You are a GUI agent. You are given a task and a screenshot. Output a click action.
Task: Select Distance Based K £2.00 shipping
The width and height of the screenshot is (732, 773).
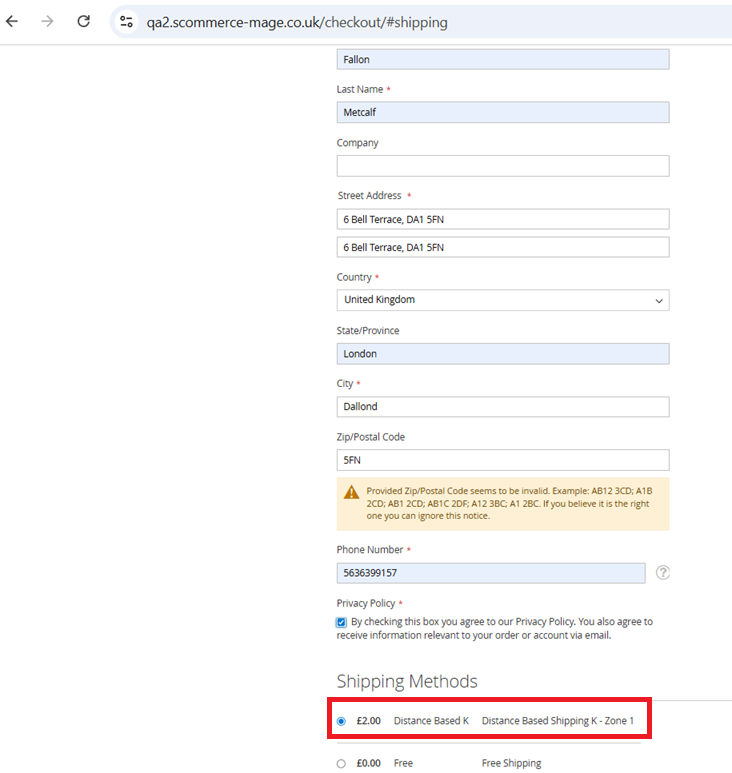pos(342,721)
